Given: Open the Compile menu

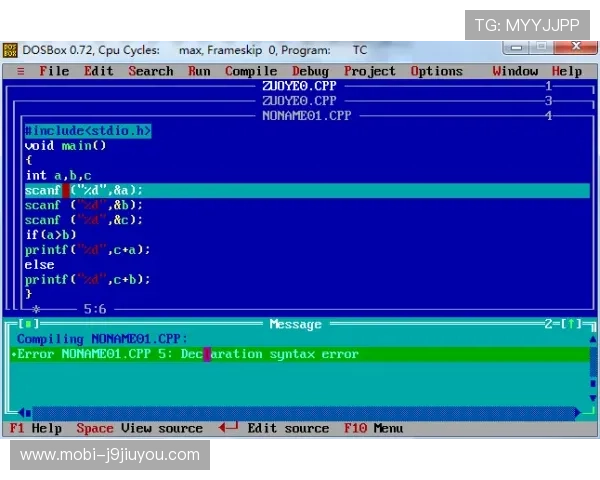Looking at the screenshot, I should click(251, 71).
